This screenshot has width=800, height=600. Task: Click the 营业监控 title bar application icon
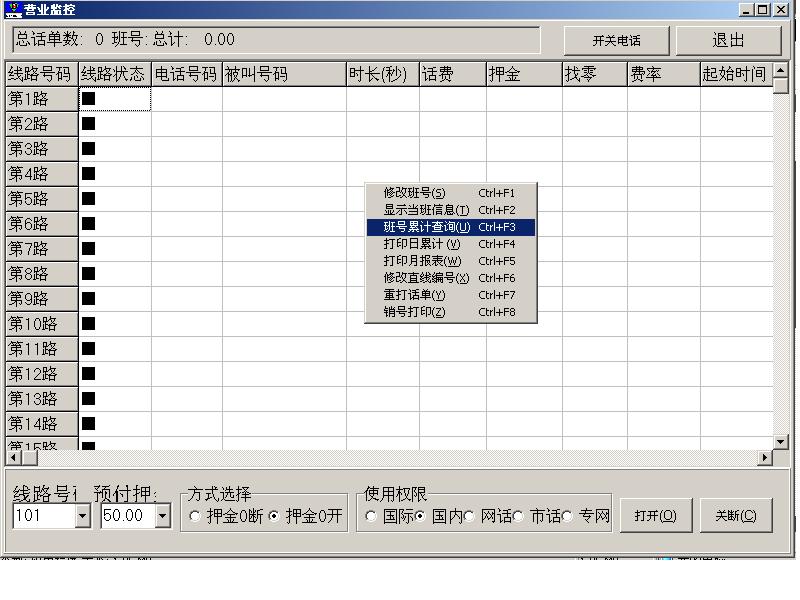coord(14,9)
